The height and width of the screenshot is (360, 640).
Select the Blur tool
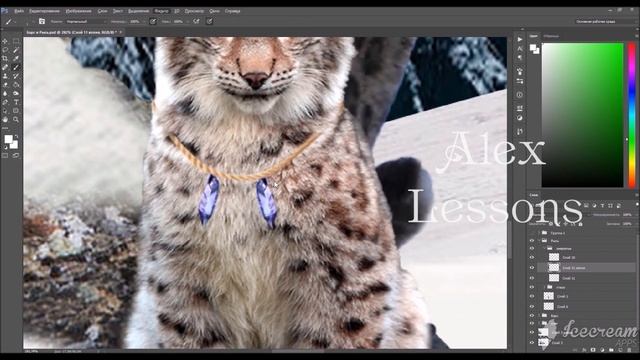coord(5,93)
